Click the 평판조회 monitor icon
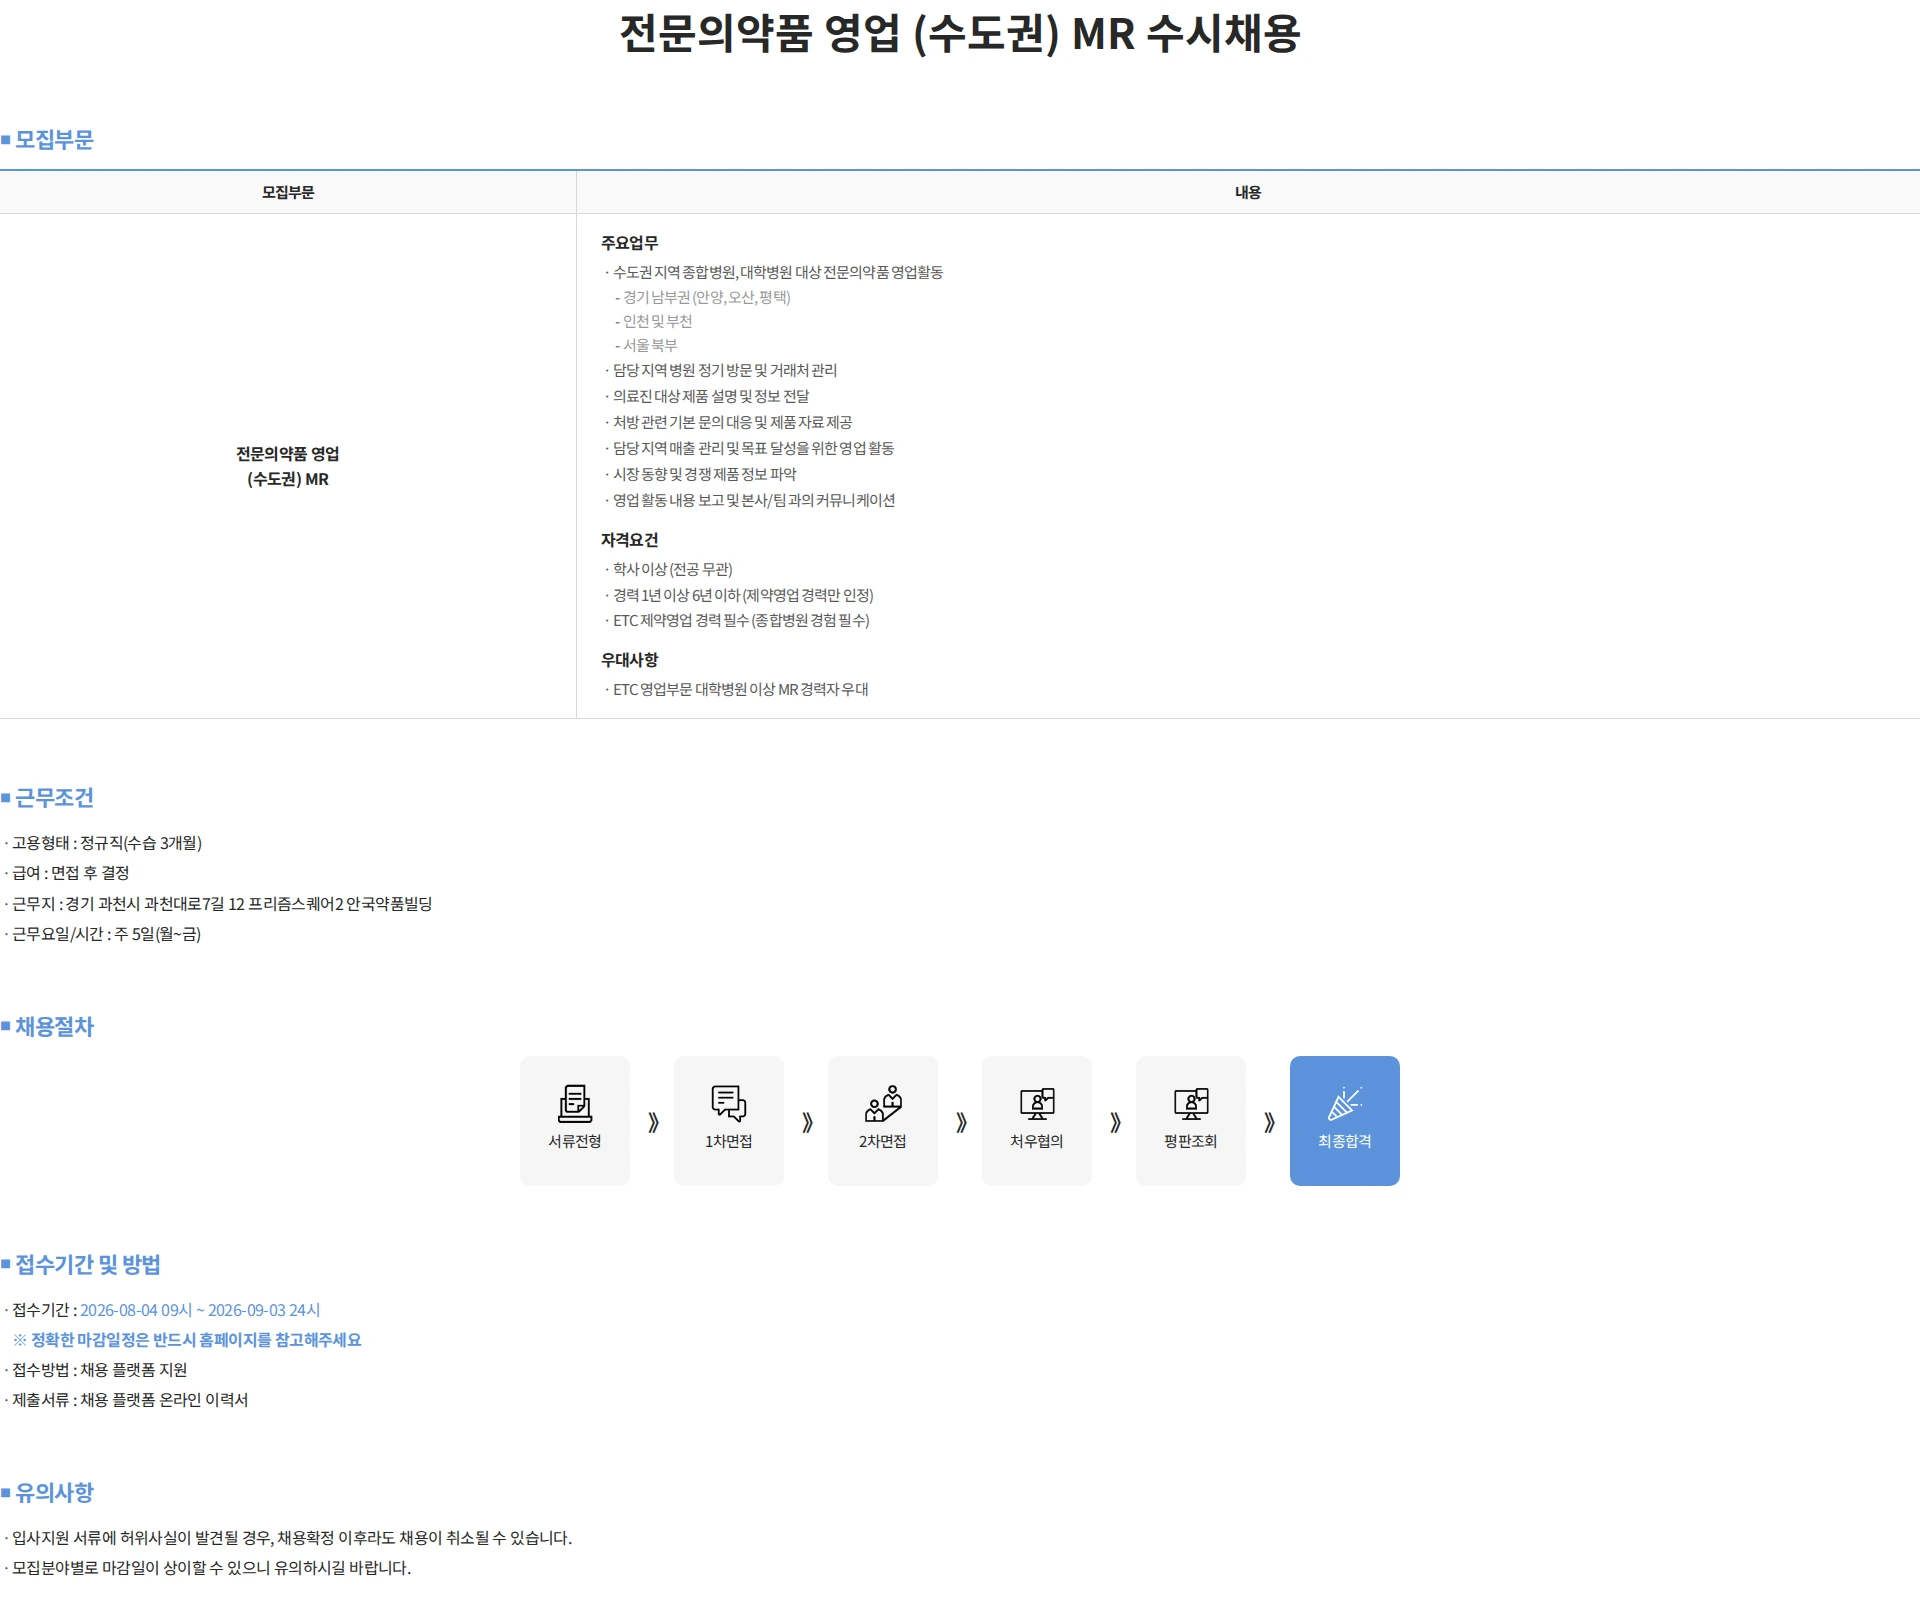The height and width of the screenshot is (1602, 1920). [x=1190, y=1103]
